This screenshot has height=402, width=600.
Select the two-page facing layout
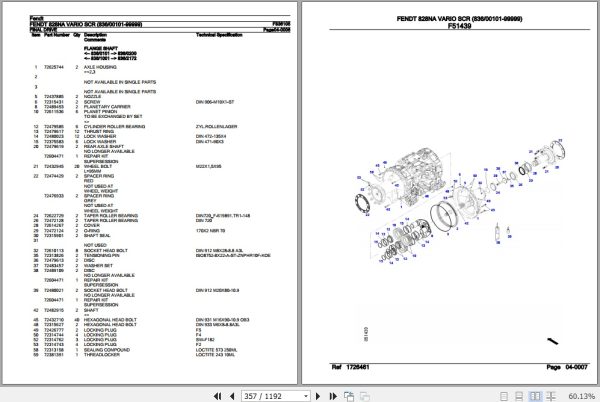(535, 396)
